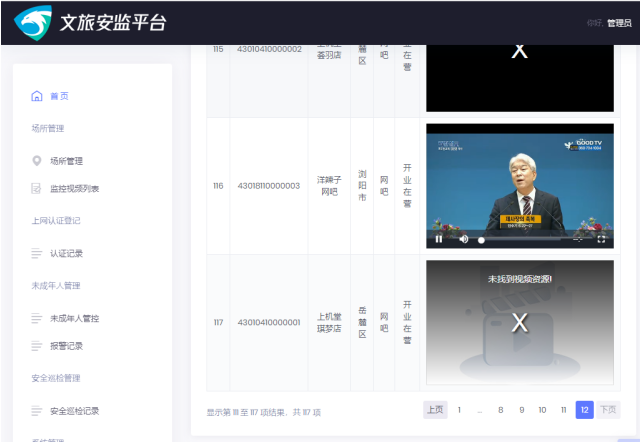The image size is (640, 445).
Task: Open 安全巡检记录 menu item
Action: click(75, 411)
